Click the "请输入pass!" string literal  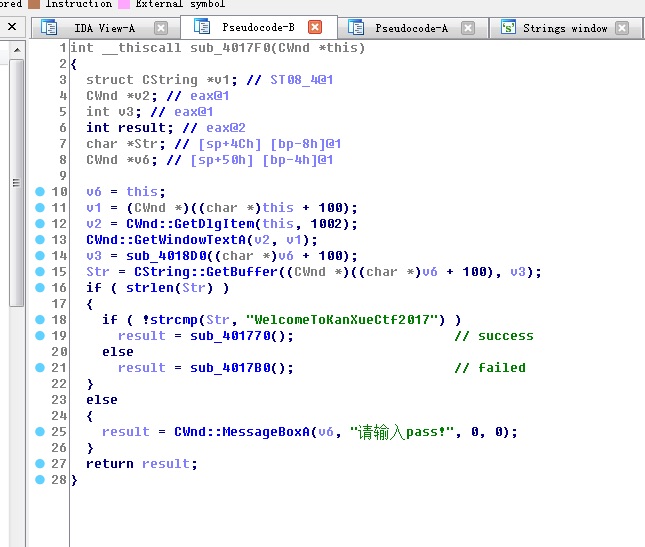point(402,432)
